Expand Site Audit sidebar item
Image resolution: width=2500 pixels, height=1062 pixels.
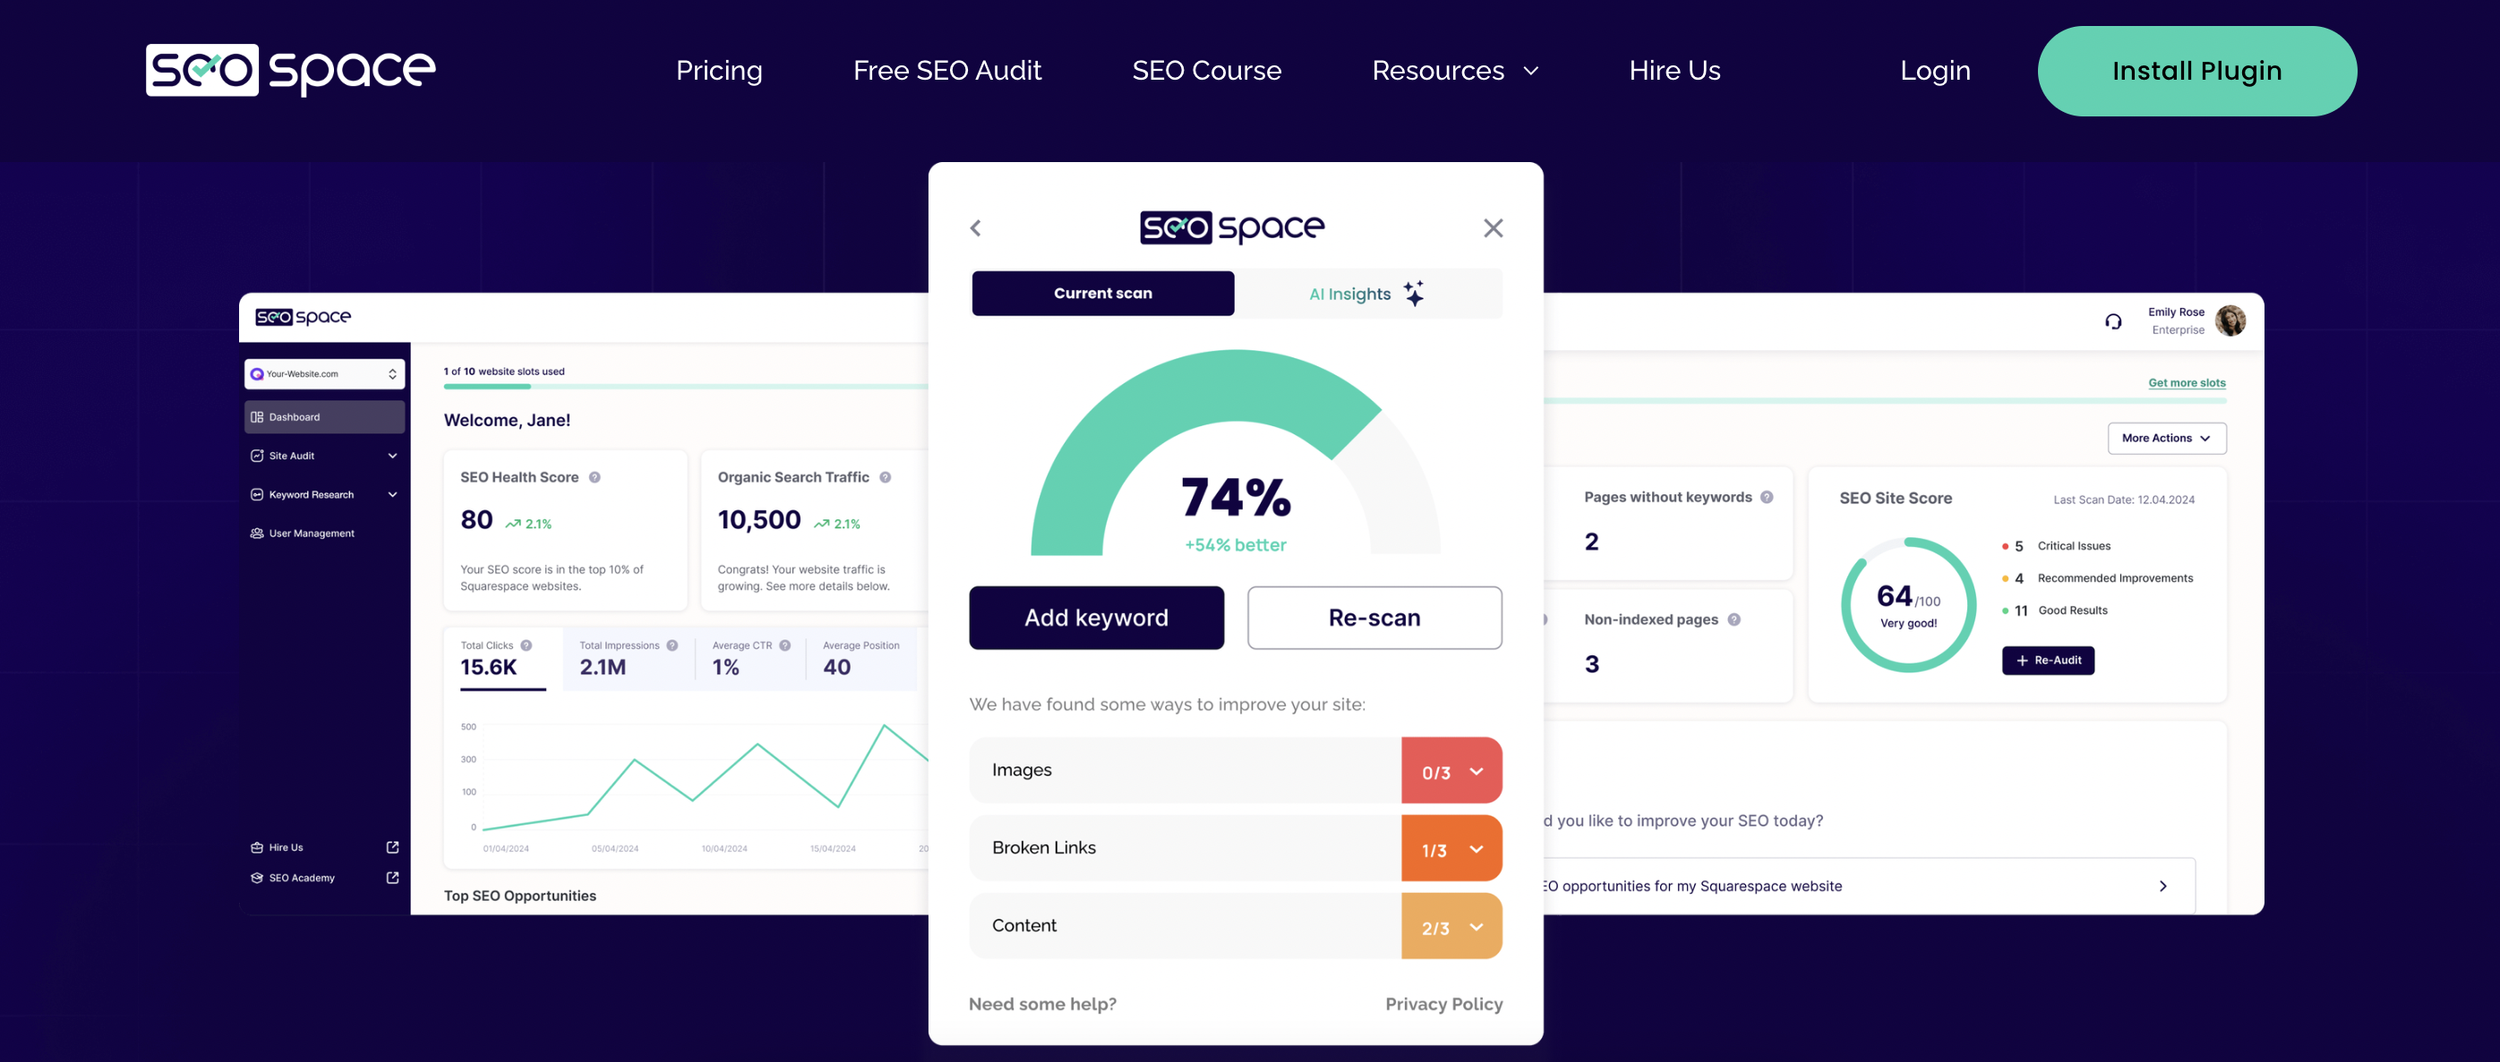point(324,456)
